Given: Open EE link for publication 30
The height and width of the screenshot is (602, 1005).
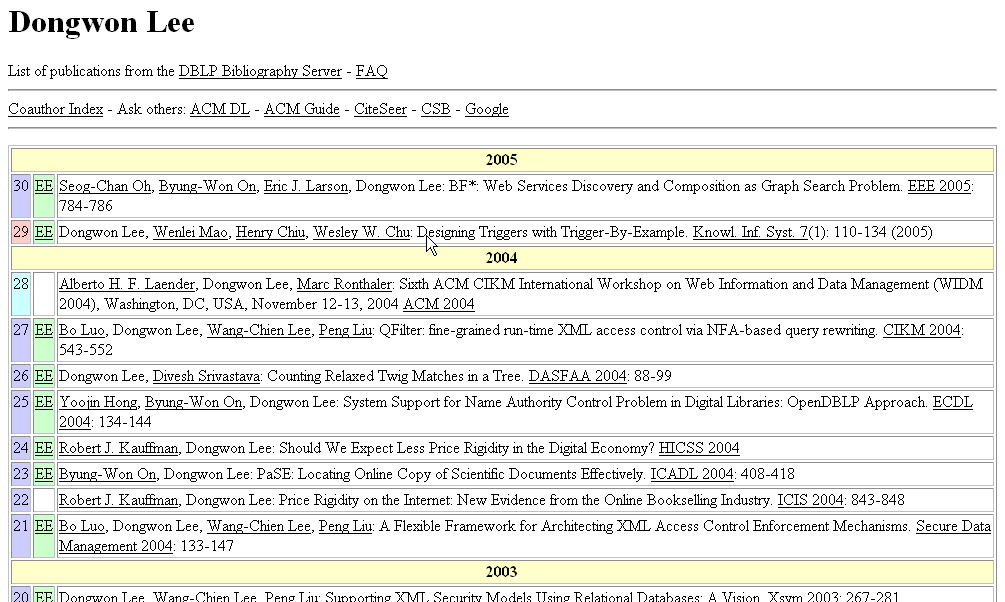Looking at the screenshot, I should point(43,186).
